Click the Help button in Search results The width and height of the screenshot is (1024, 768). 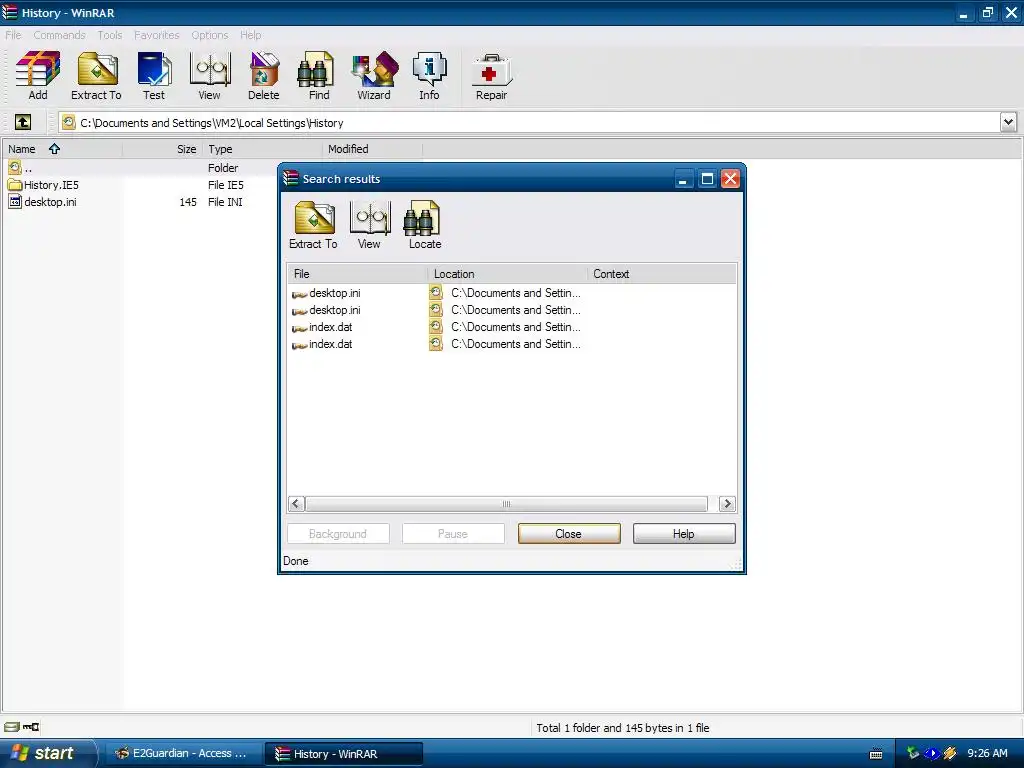pyautogui.click(x=684, y=534)
